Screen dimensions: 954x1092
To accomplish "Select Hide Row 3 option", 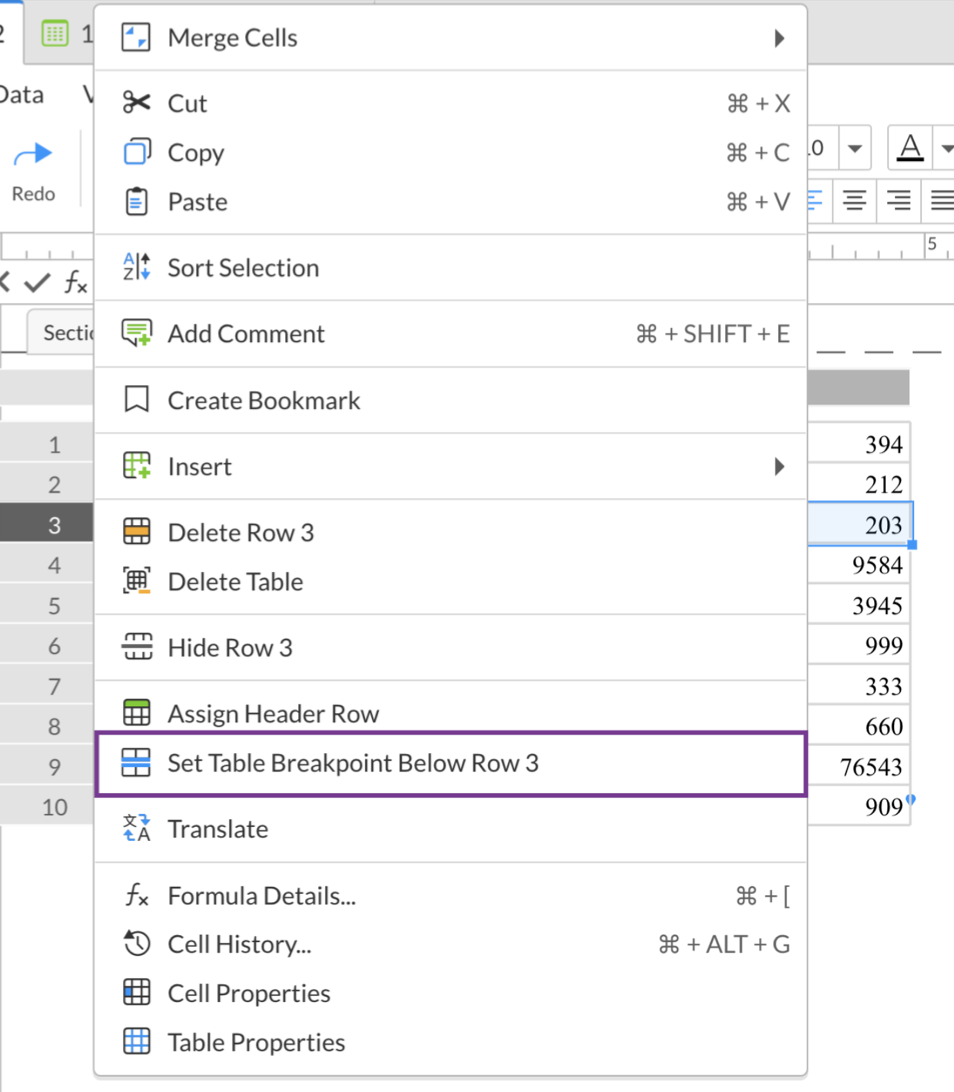I will pyautogui.click(x=451, y=648).
